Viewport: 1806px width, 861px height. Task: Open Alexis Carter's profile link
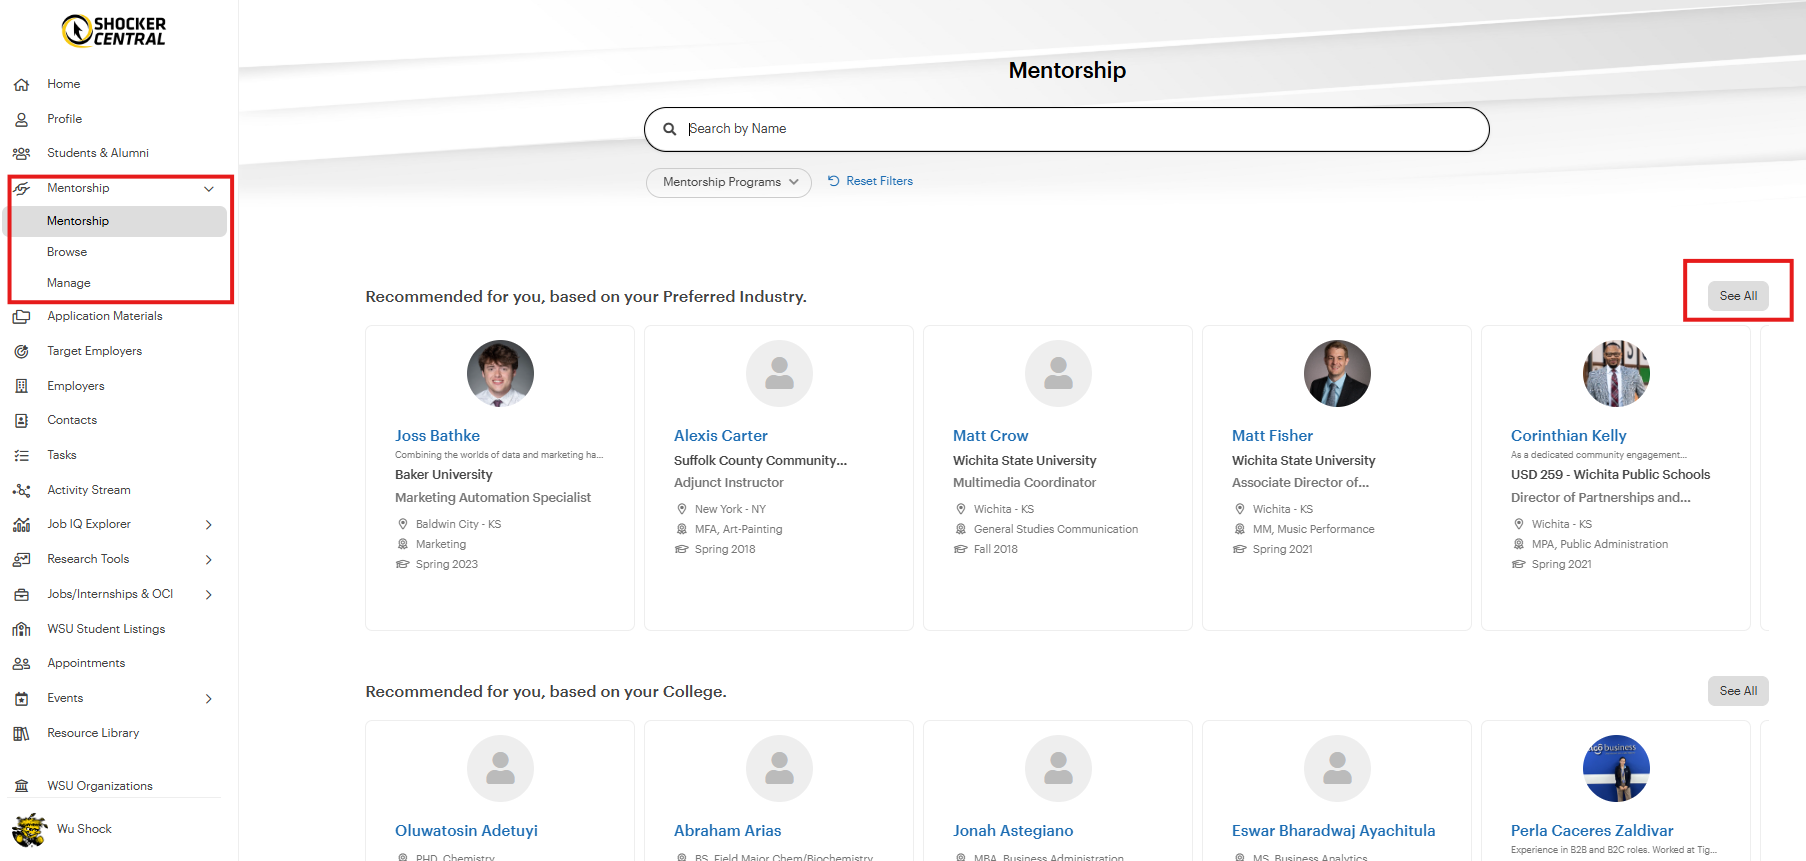721,436
